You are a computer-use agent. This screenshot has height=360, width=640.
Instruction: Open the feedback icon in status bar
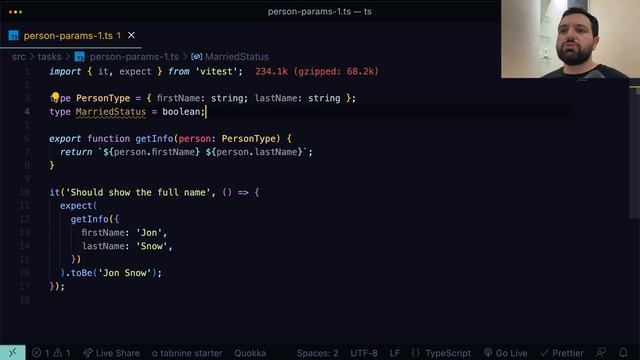coord(601,353)
